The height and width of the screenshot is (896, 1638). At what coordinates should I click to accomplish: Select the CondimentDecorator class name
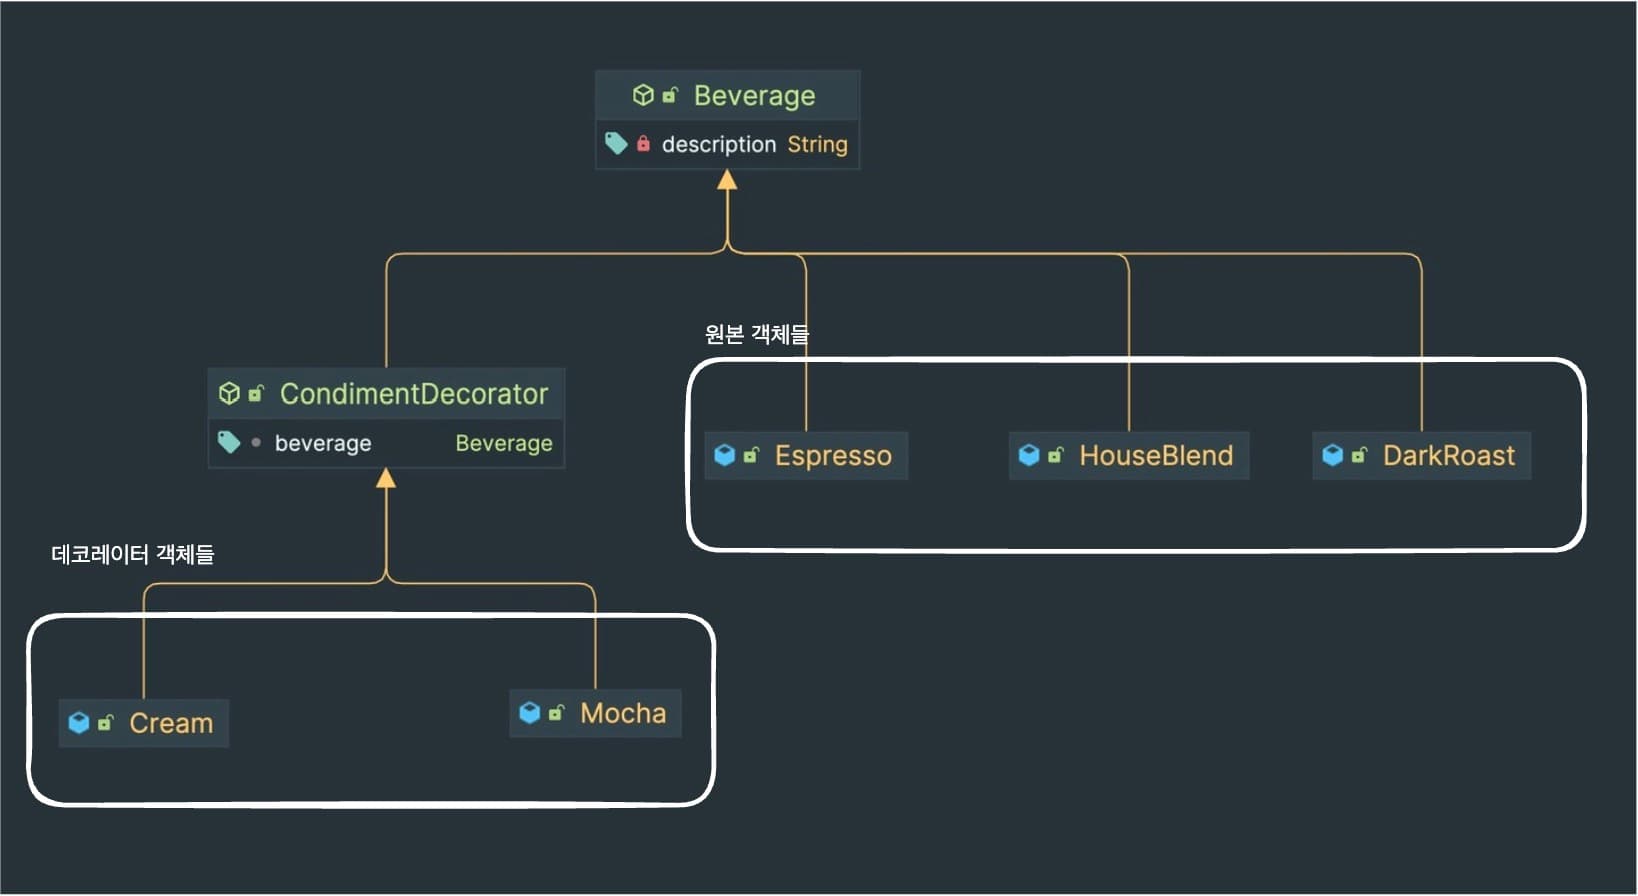point(413,393)
